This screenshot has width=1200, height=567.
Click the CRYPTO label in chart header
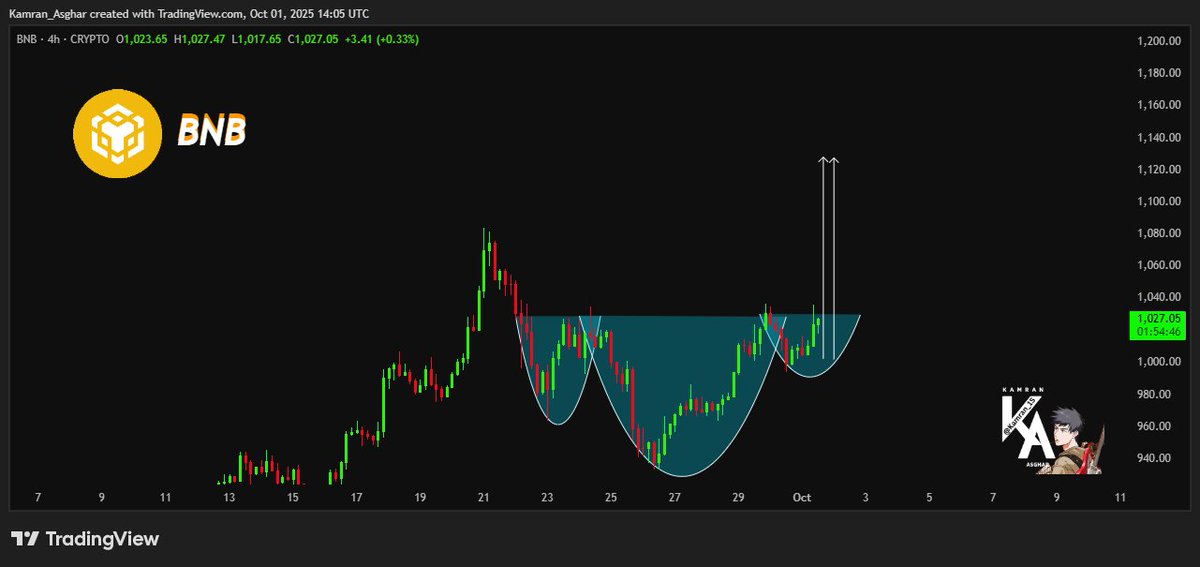click(x=90, y=39)
